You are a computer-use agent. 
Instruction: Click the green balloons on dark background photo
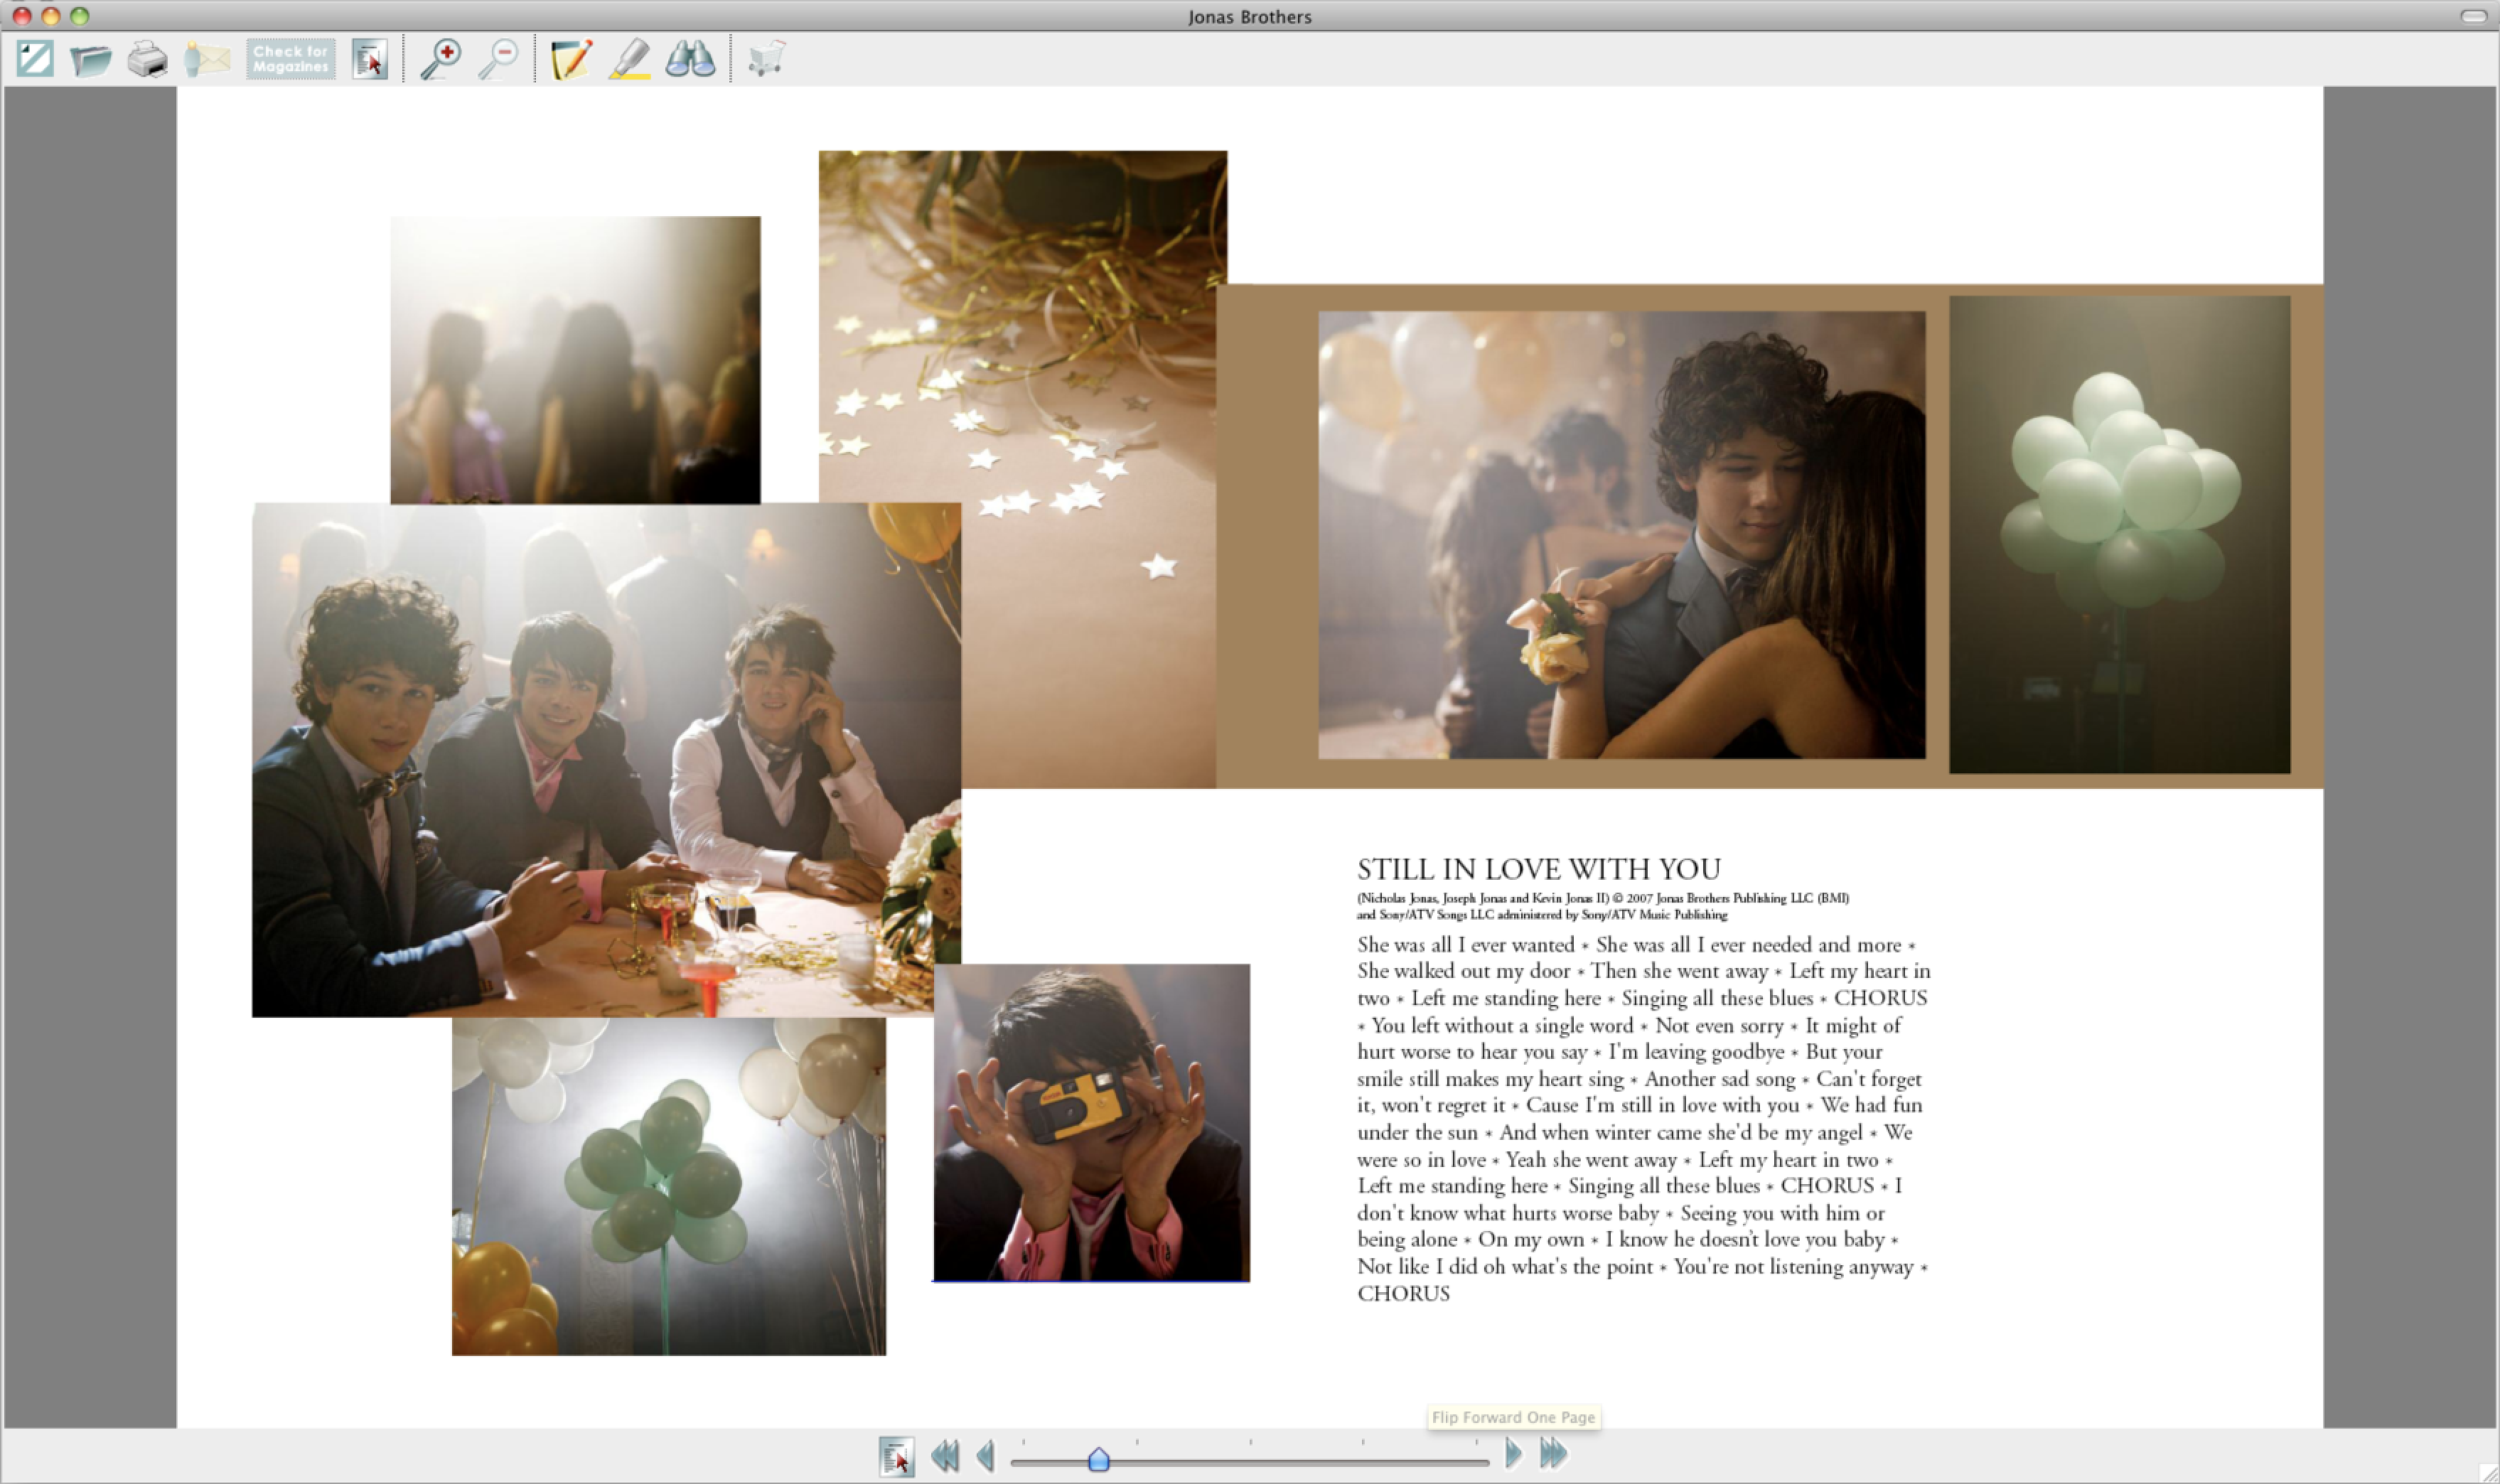click(x=2119, y=534)
